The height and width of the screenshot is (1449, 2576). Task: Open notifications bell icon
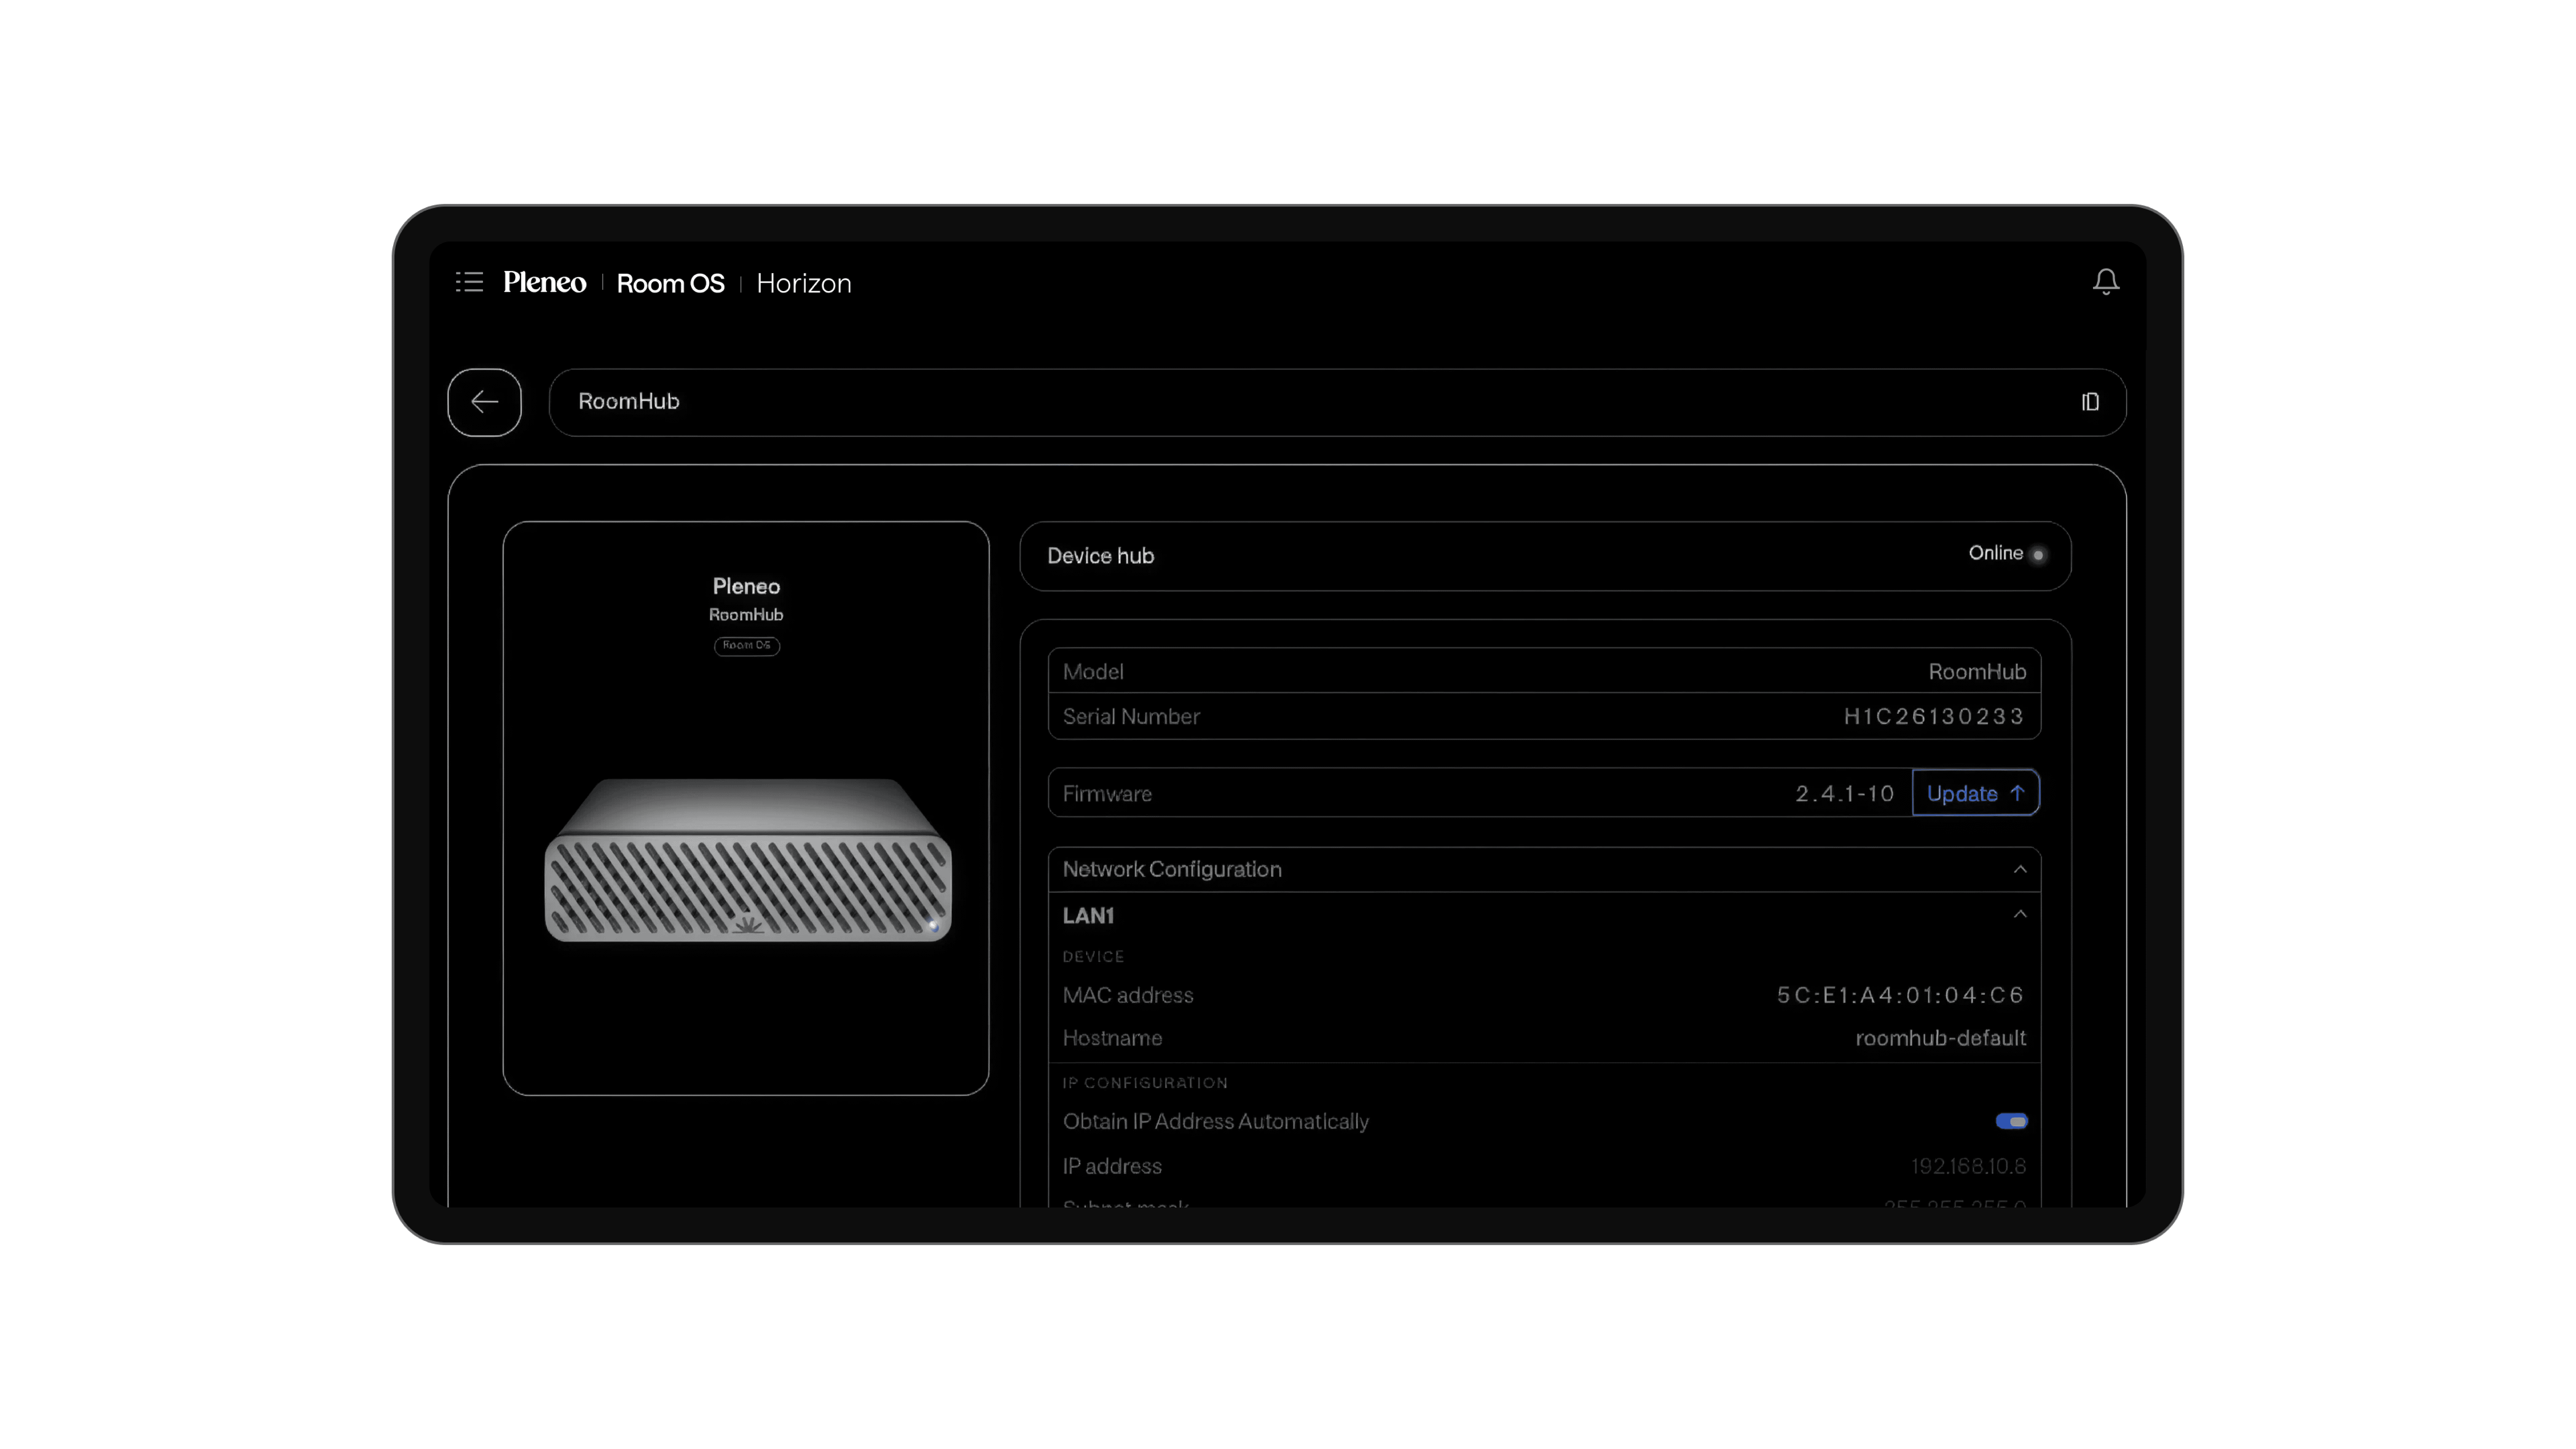click(x=2106, y=282)
